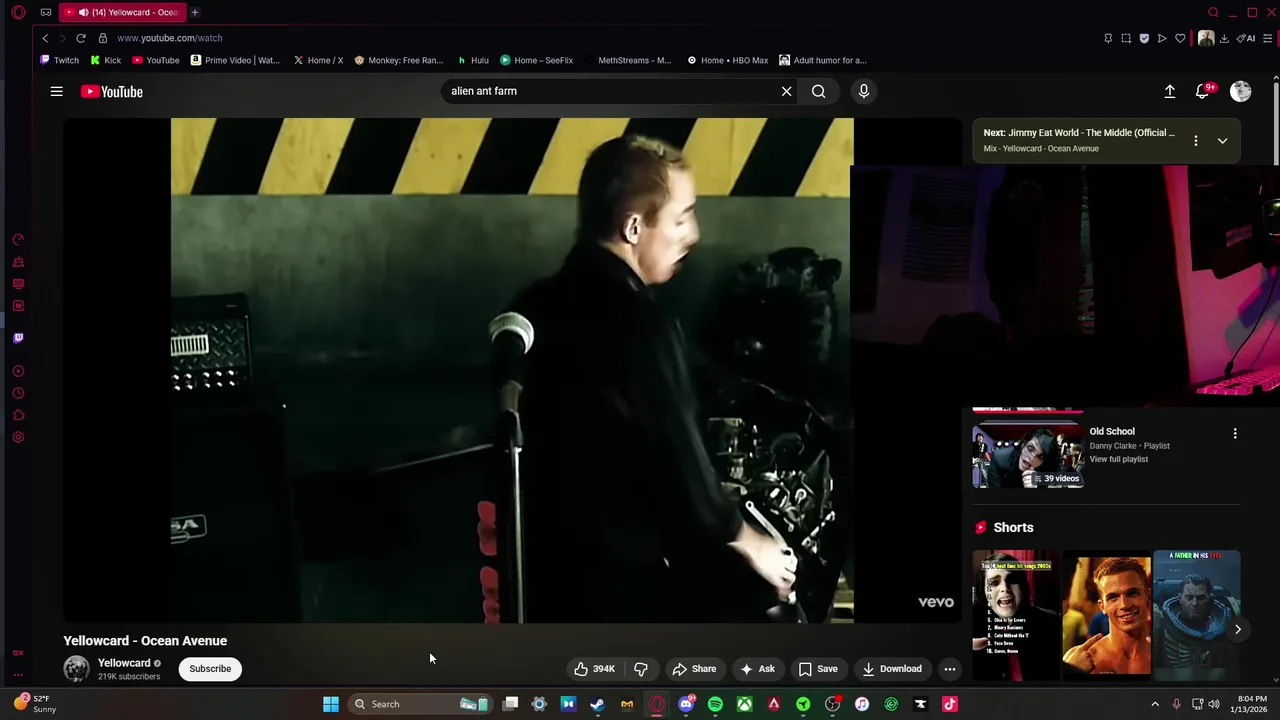
Task: Open a new tab with plus button
Action: pos(195,12)
